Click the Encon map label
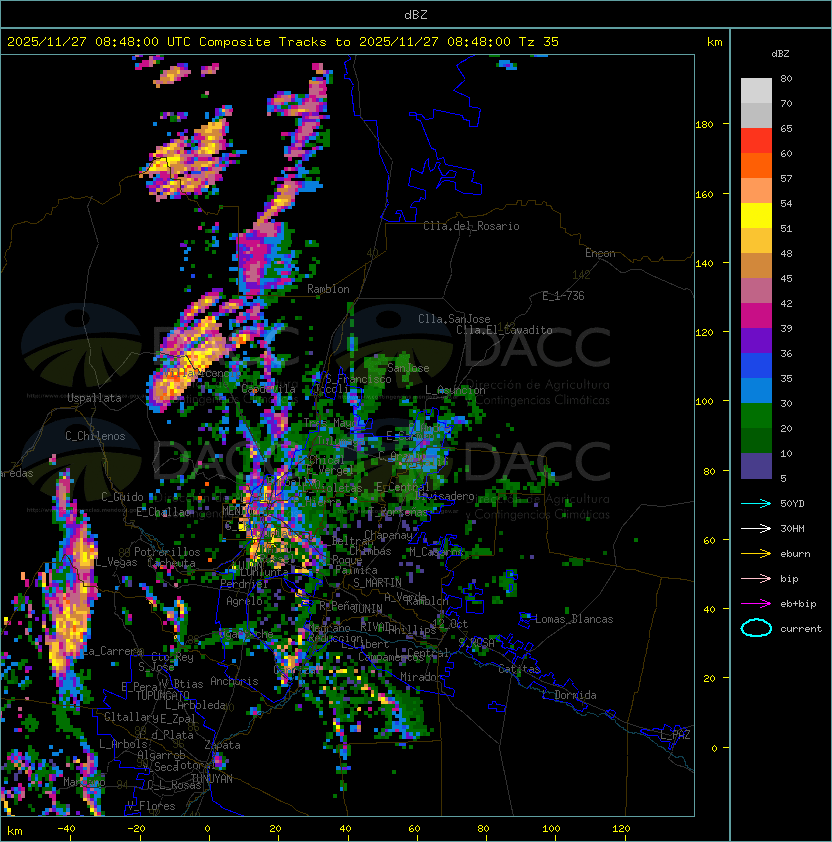 600,253
